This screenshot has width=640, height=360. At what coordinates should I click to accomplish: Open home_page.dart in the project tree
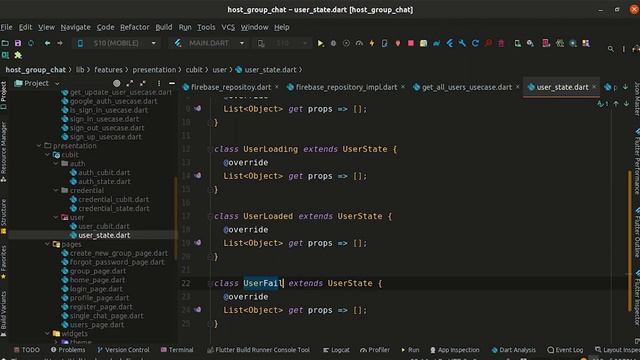coord(98,280)
